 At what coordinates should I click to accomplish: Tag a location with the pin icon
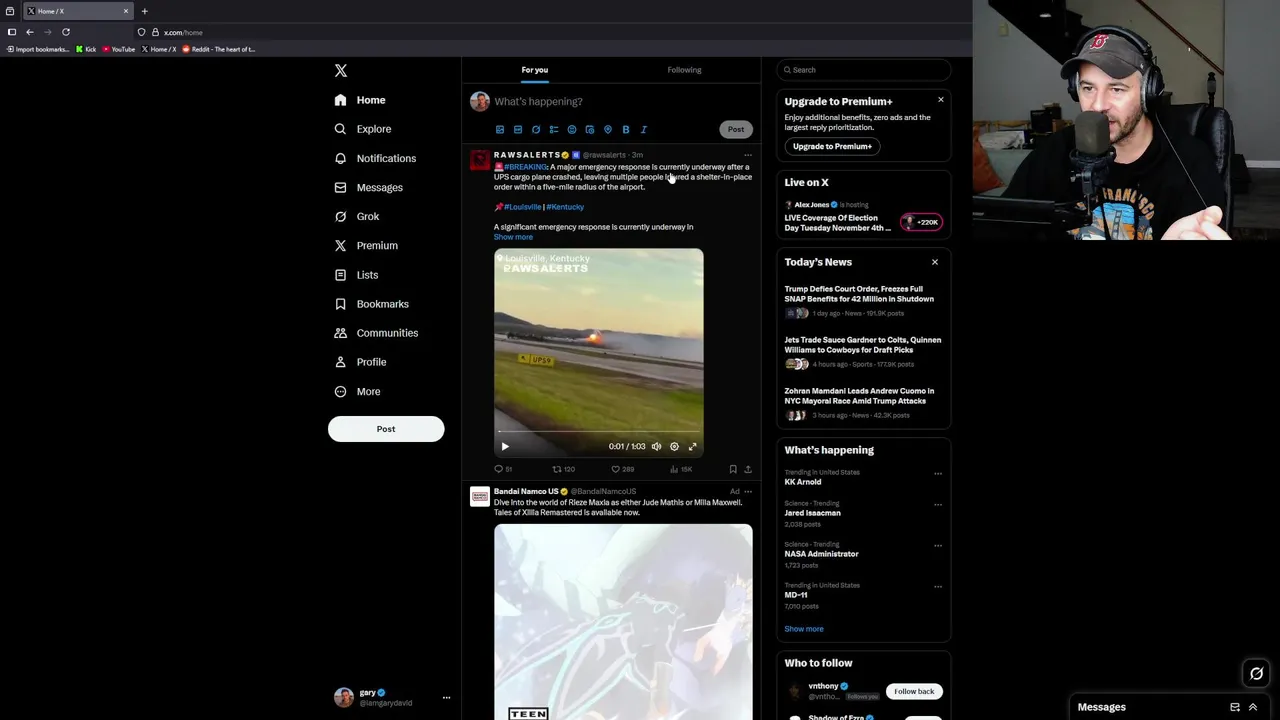click(x=608, y=129)
